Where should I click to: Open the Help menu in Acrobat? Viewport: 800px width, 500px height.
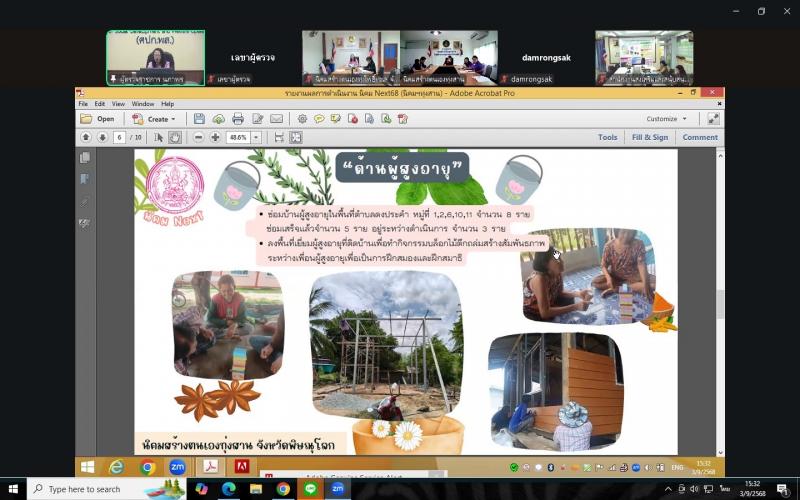(x=167, y=104)
